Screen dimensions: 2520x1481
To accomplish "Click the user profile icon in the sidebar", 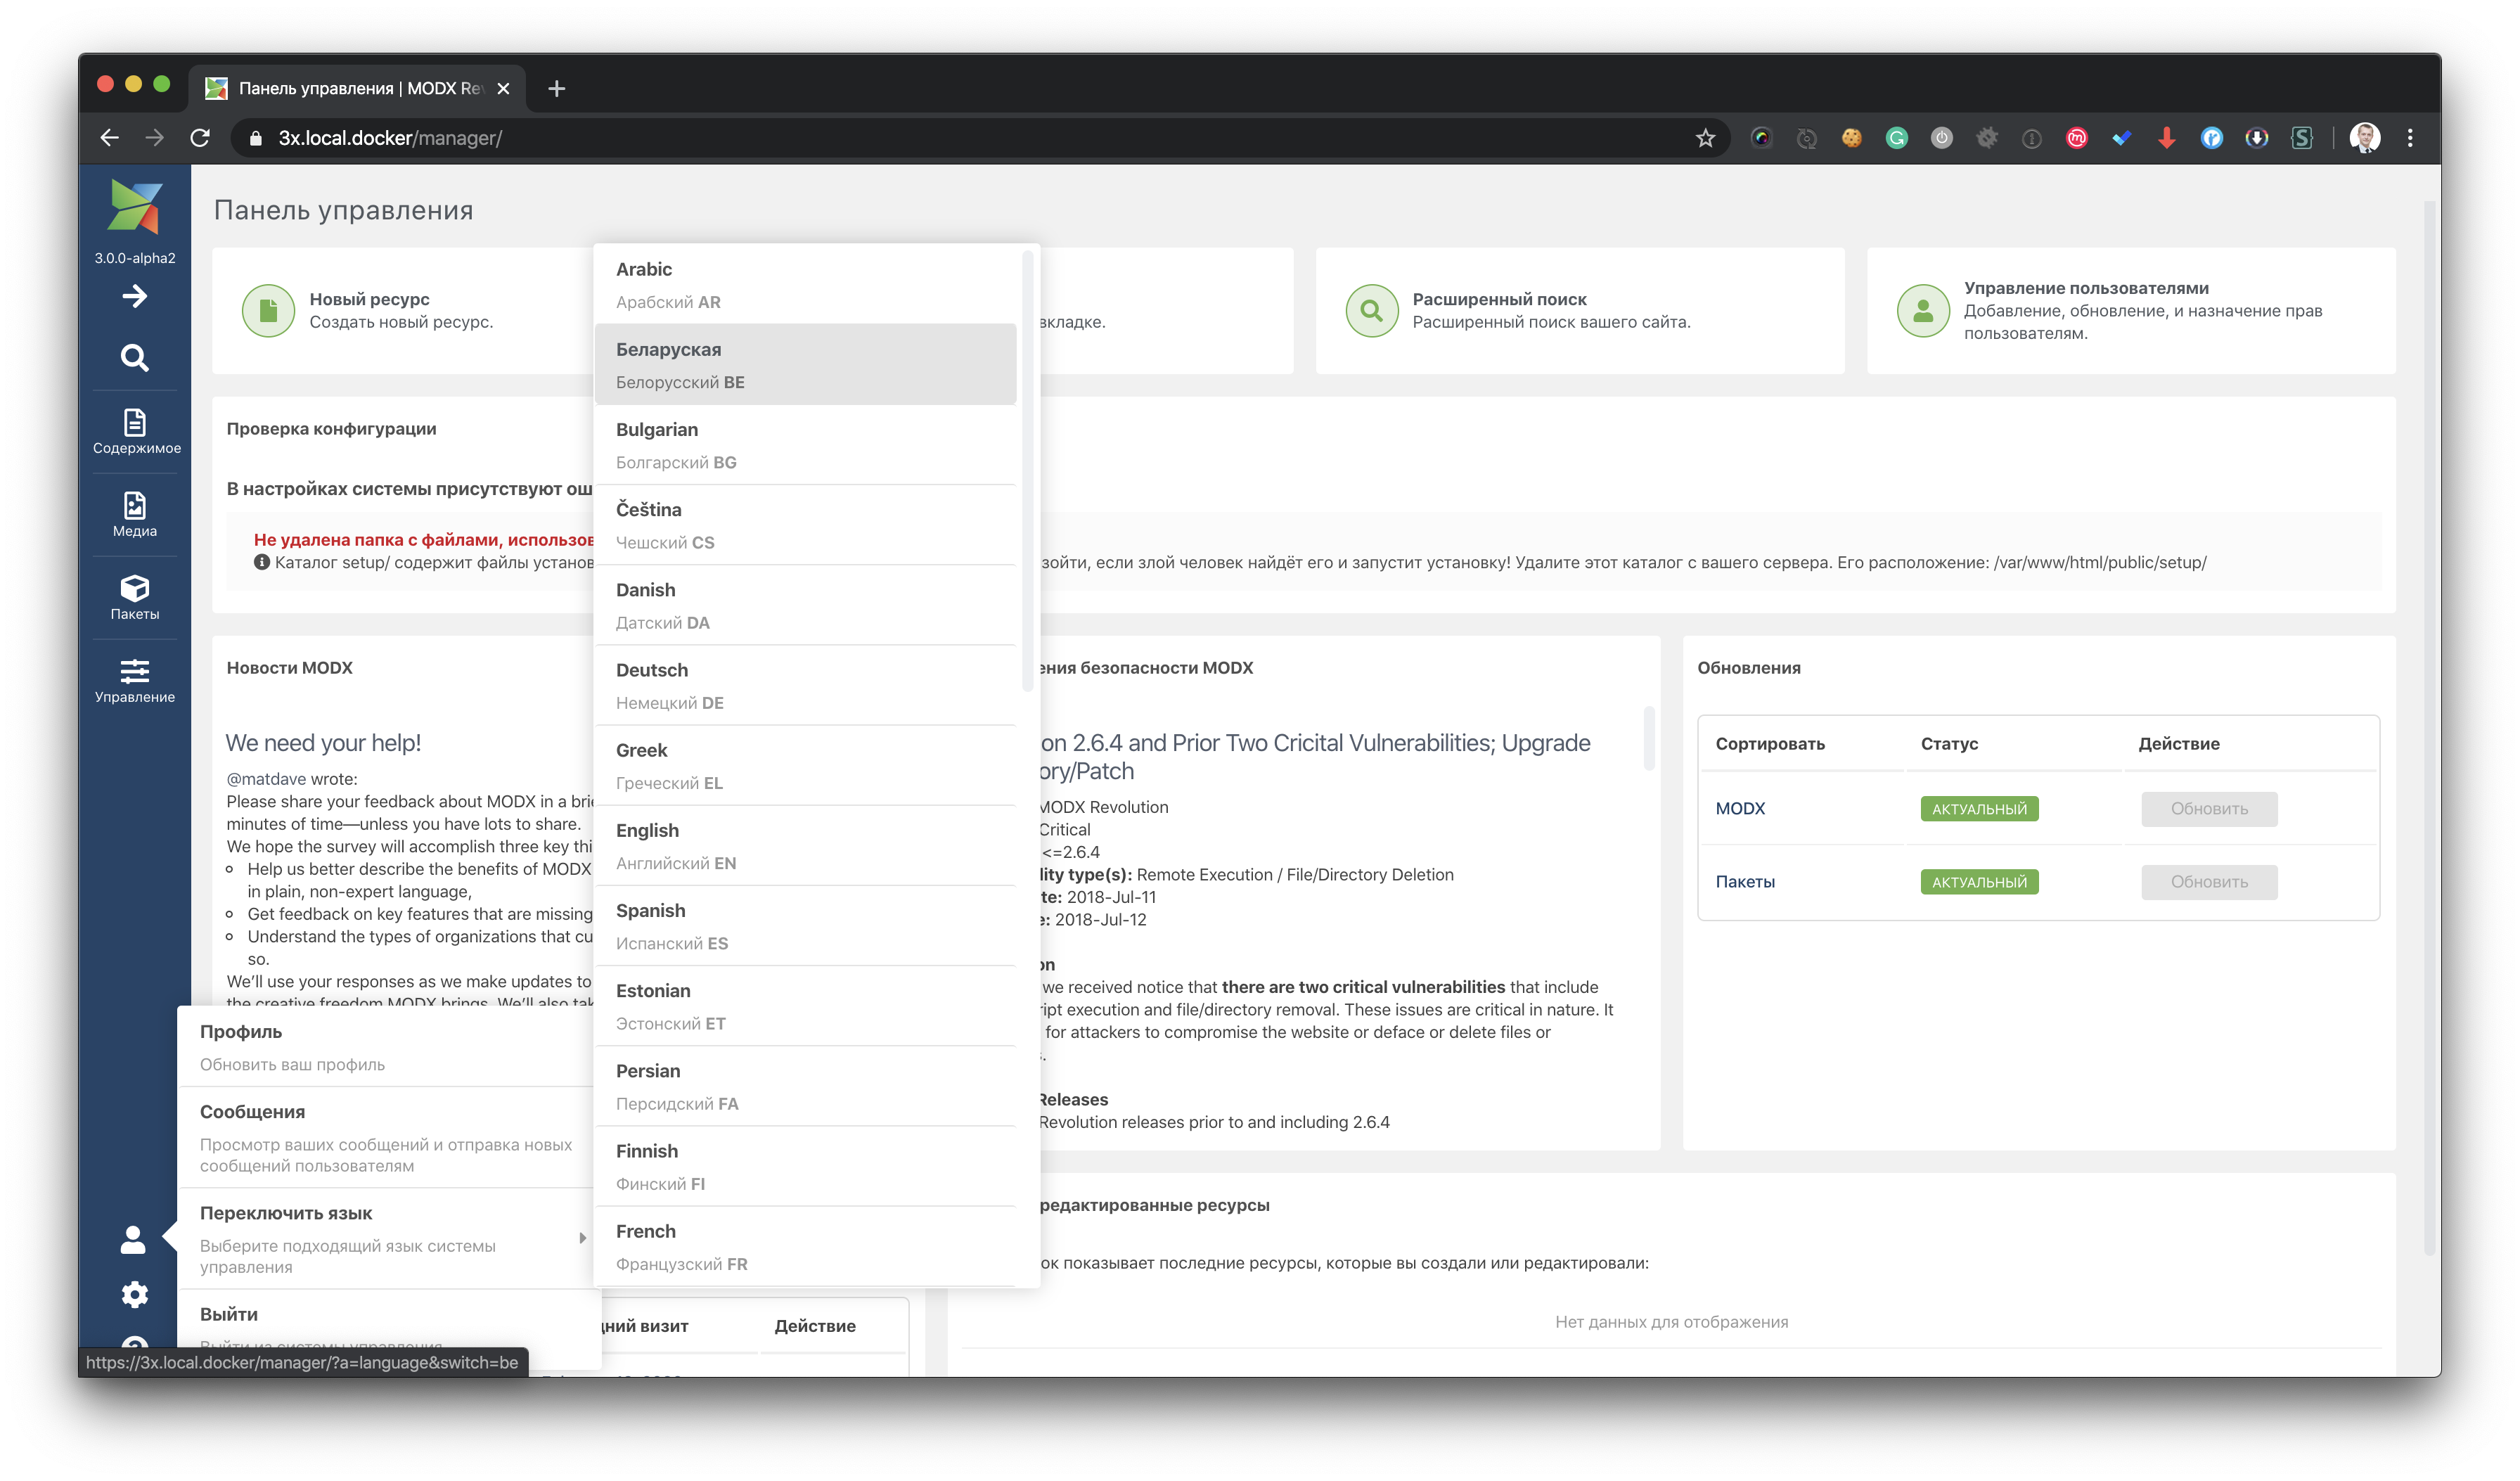I will coord(133,1240).
